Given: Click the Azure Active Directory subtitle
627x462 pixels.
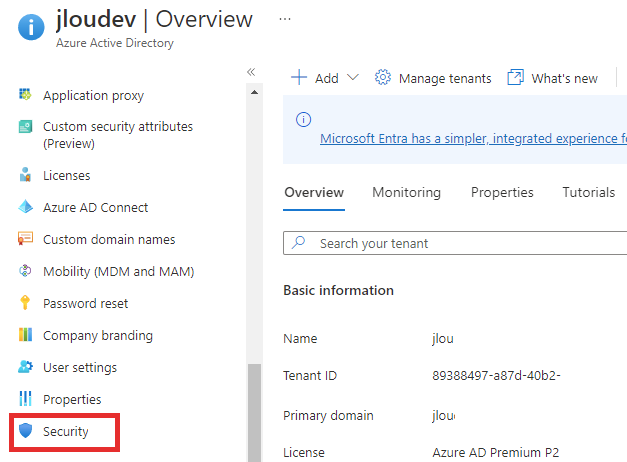Looking at the screenshot, I should pos(115,43).
